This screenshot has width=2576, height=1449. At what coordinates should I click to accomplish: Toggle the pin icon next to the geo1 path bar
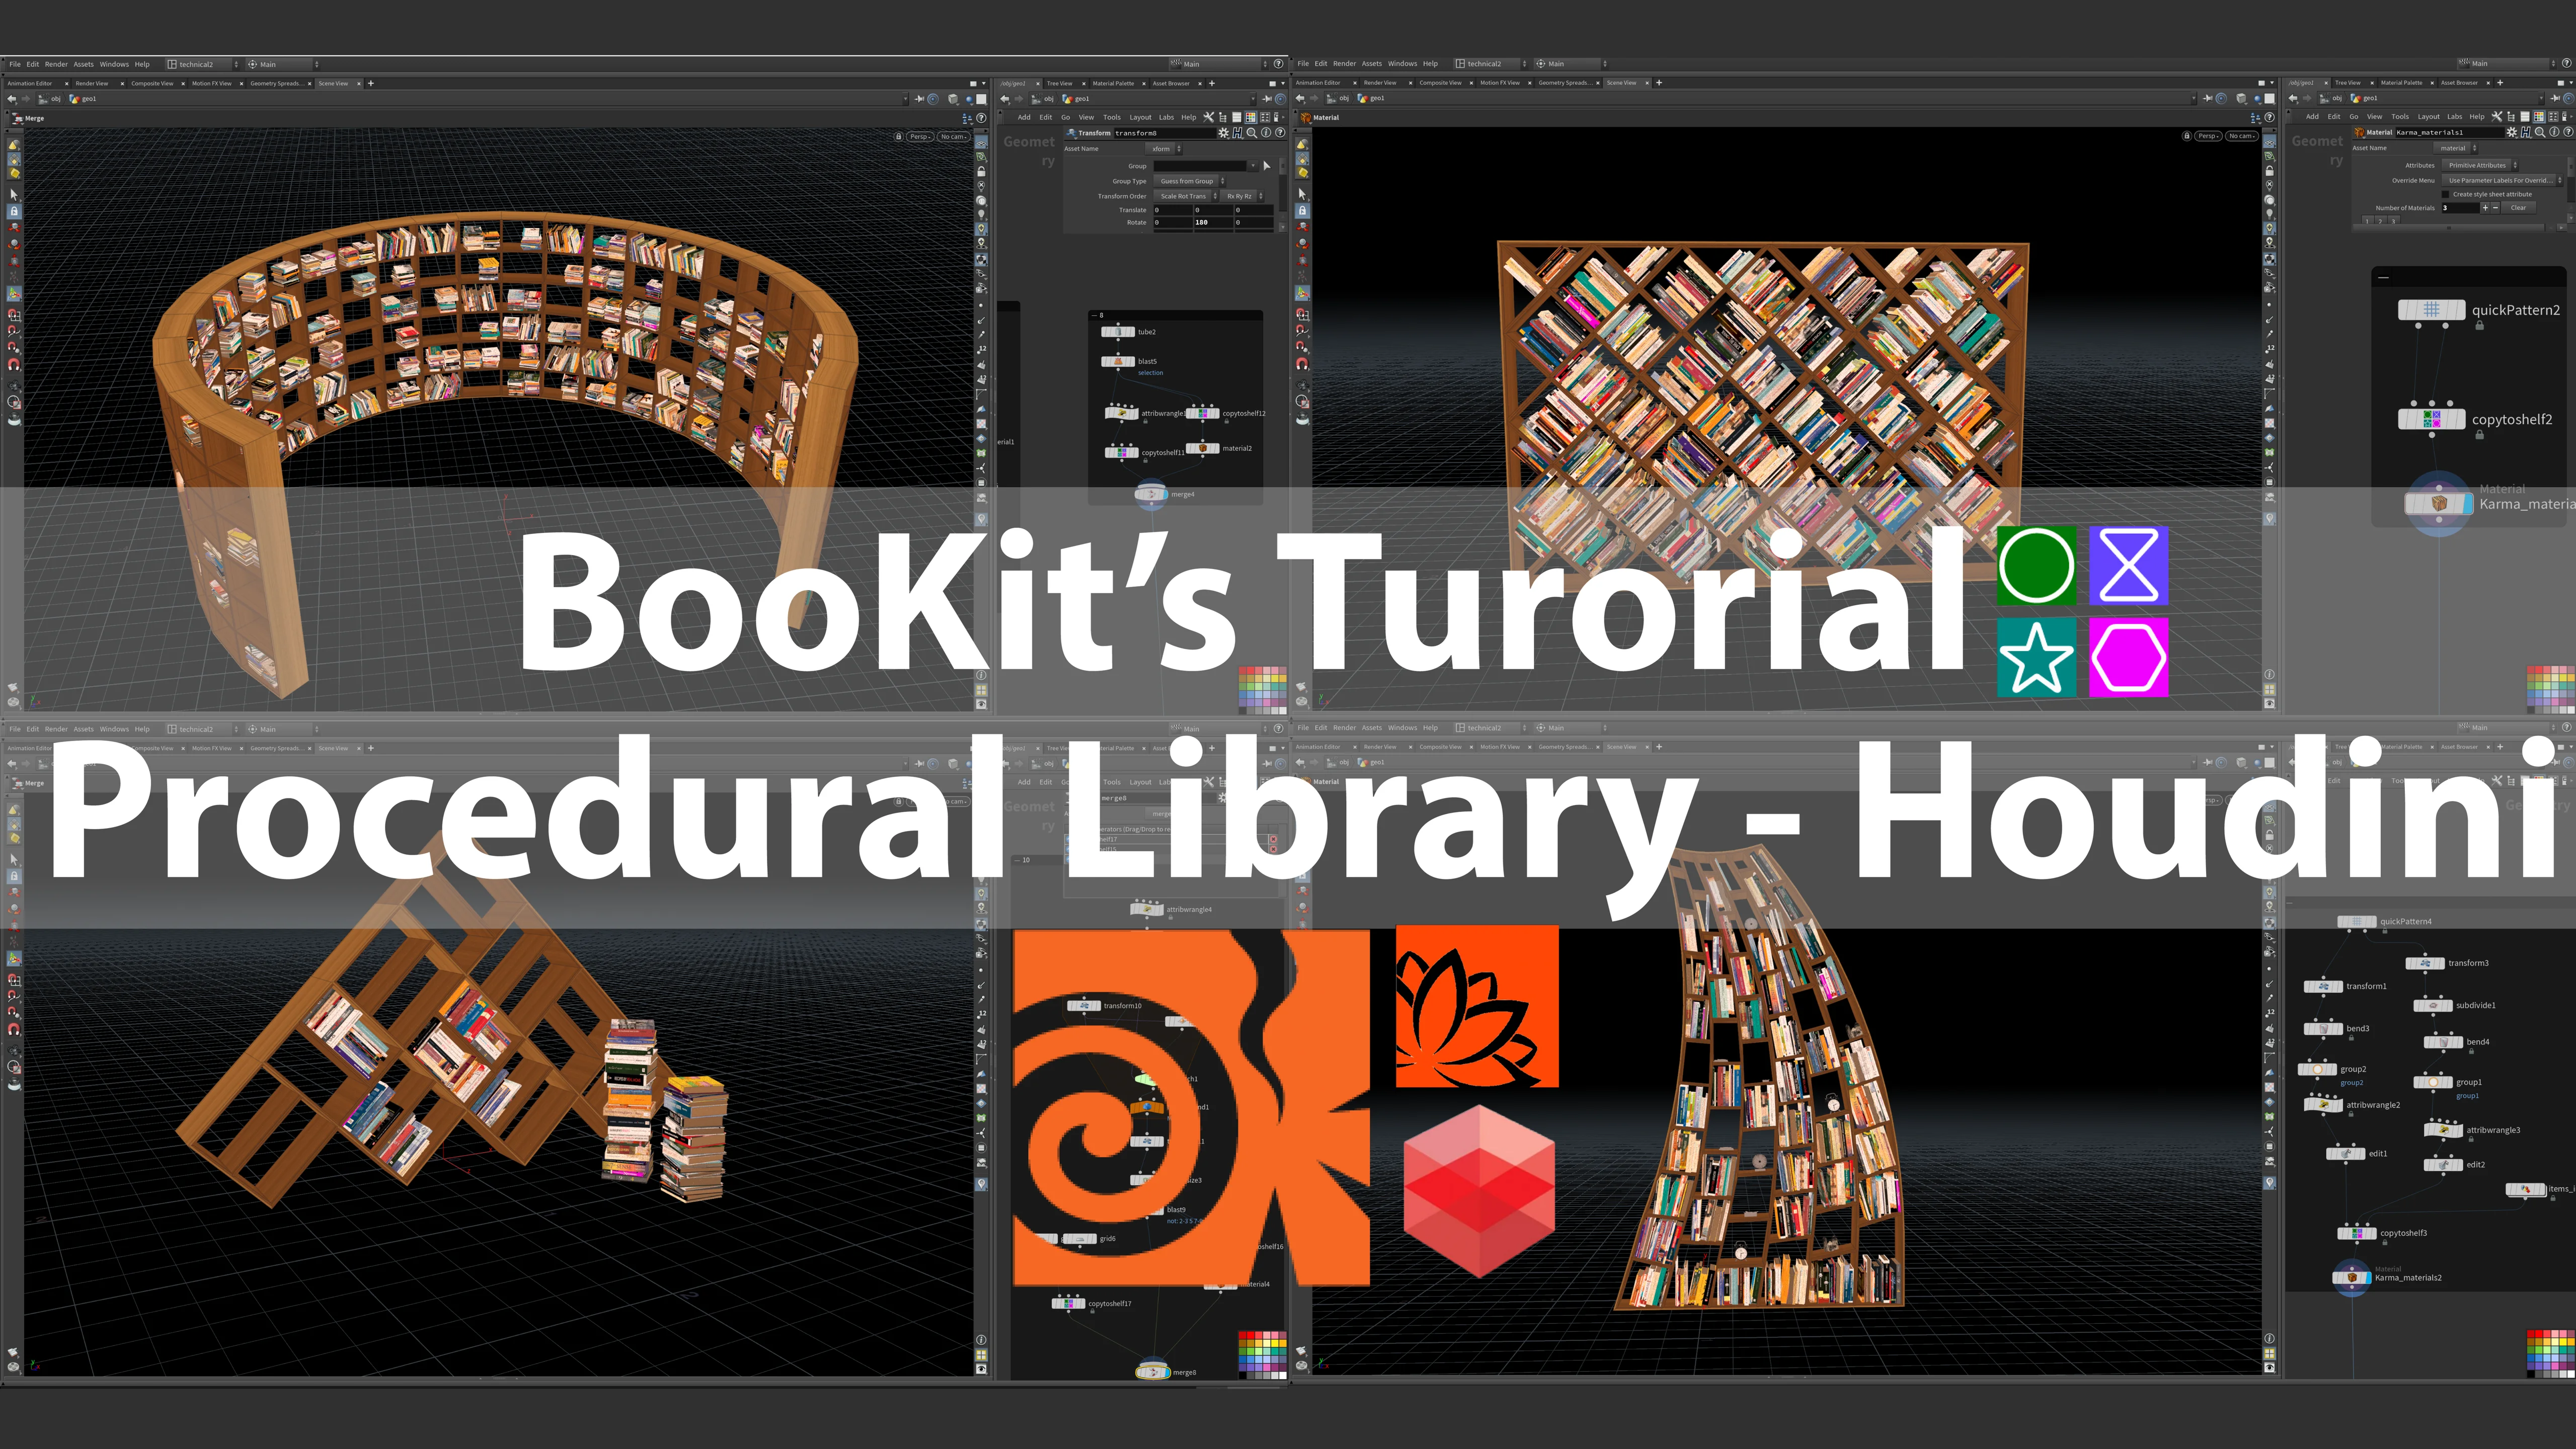1267,99
